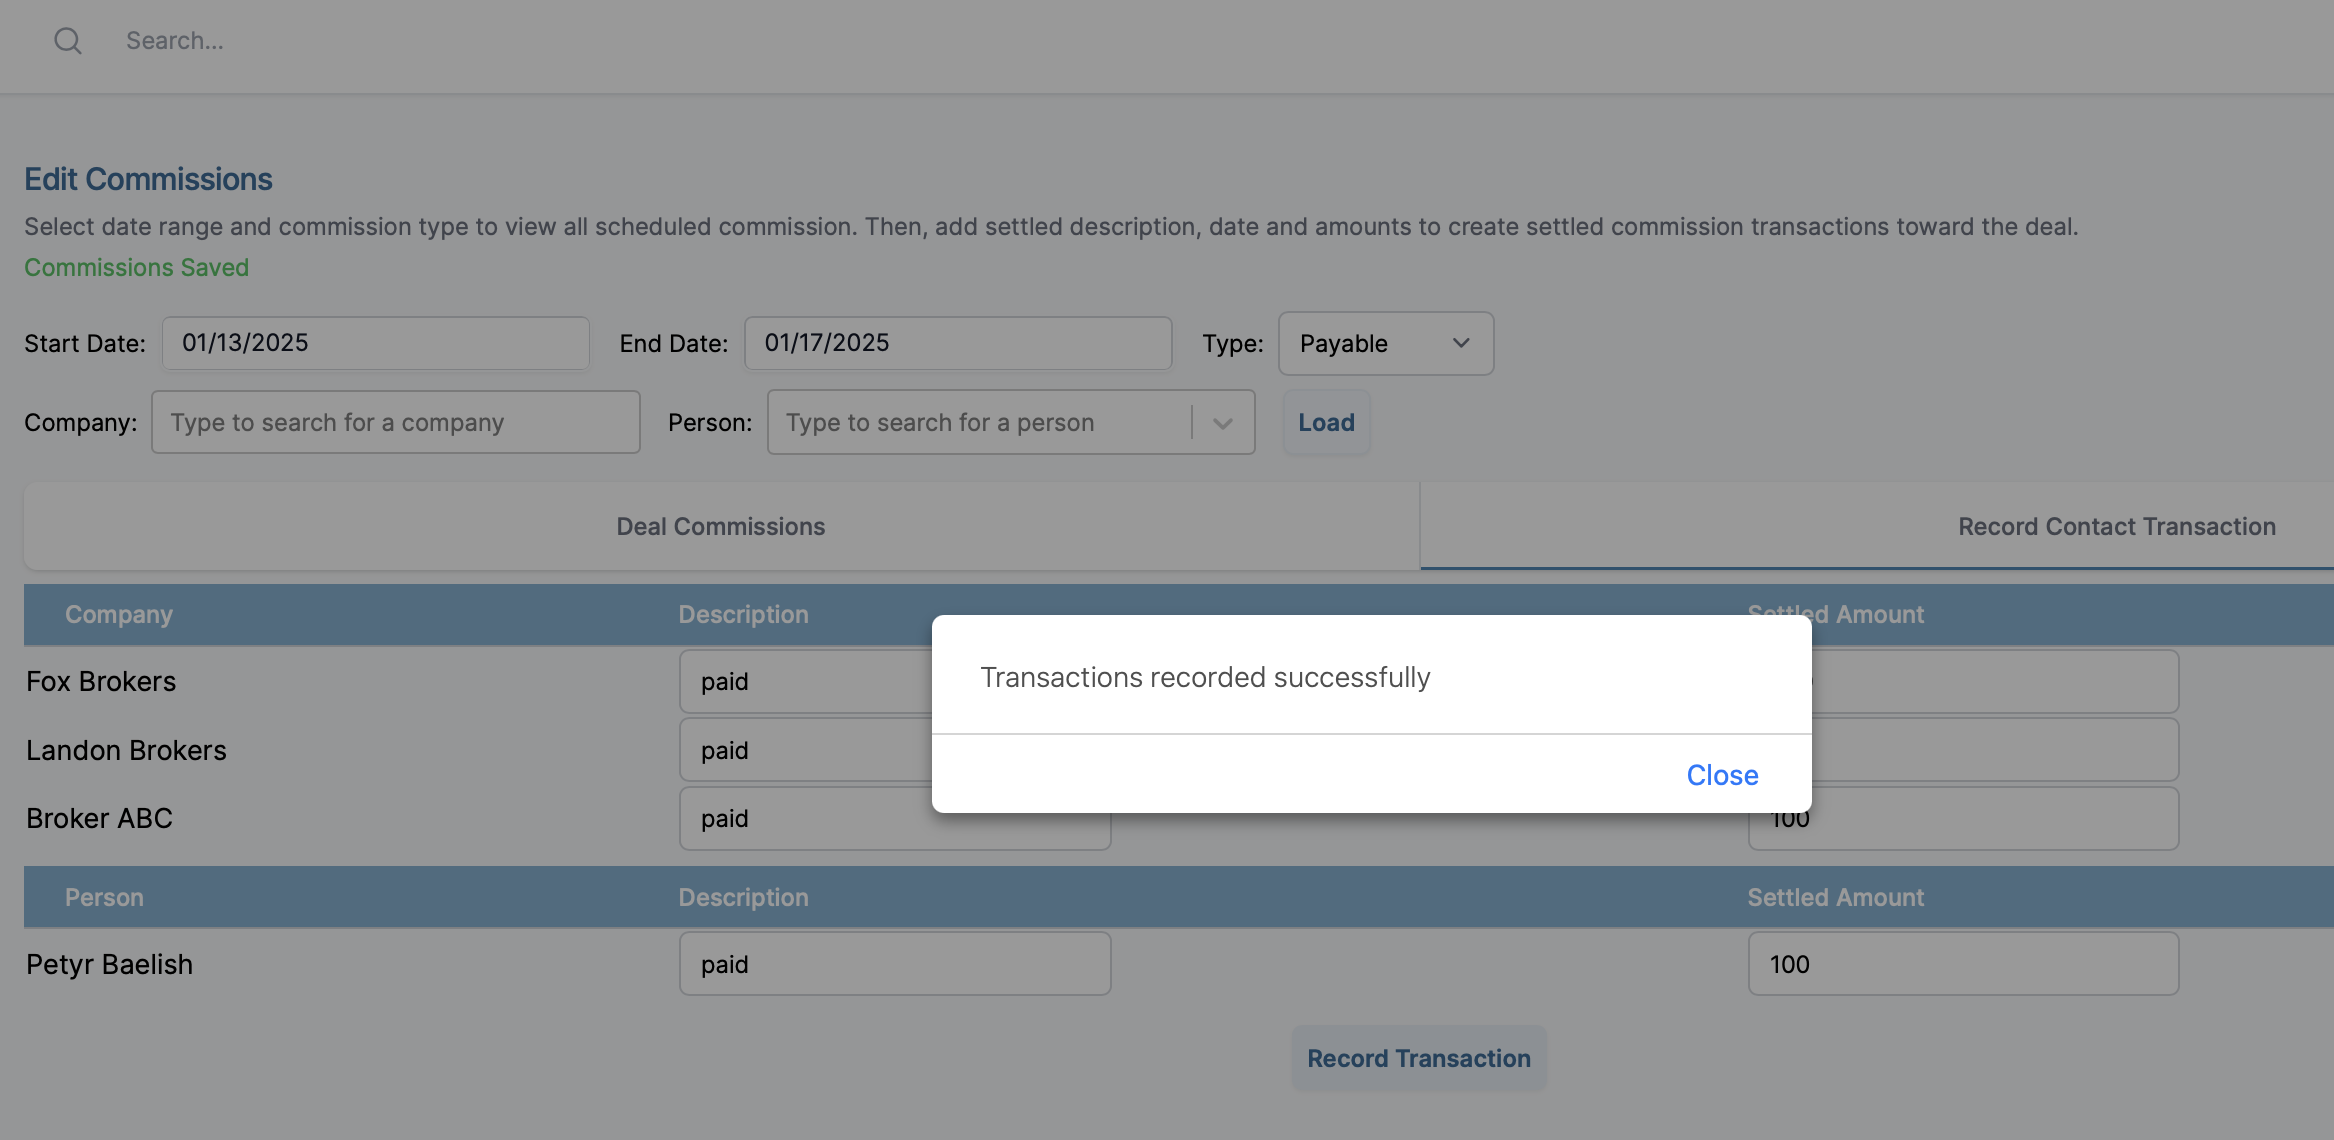
Task: Edit Petyr Baelish settled amount field
Action: (1962, 964)
